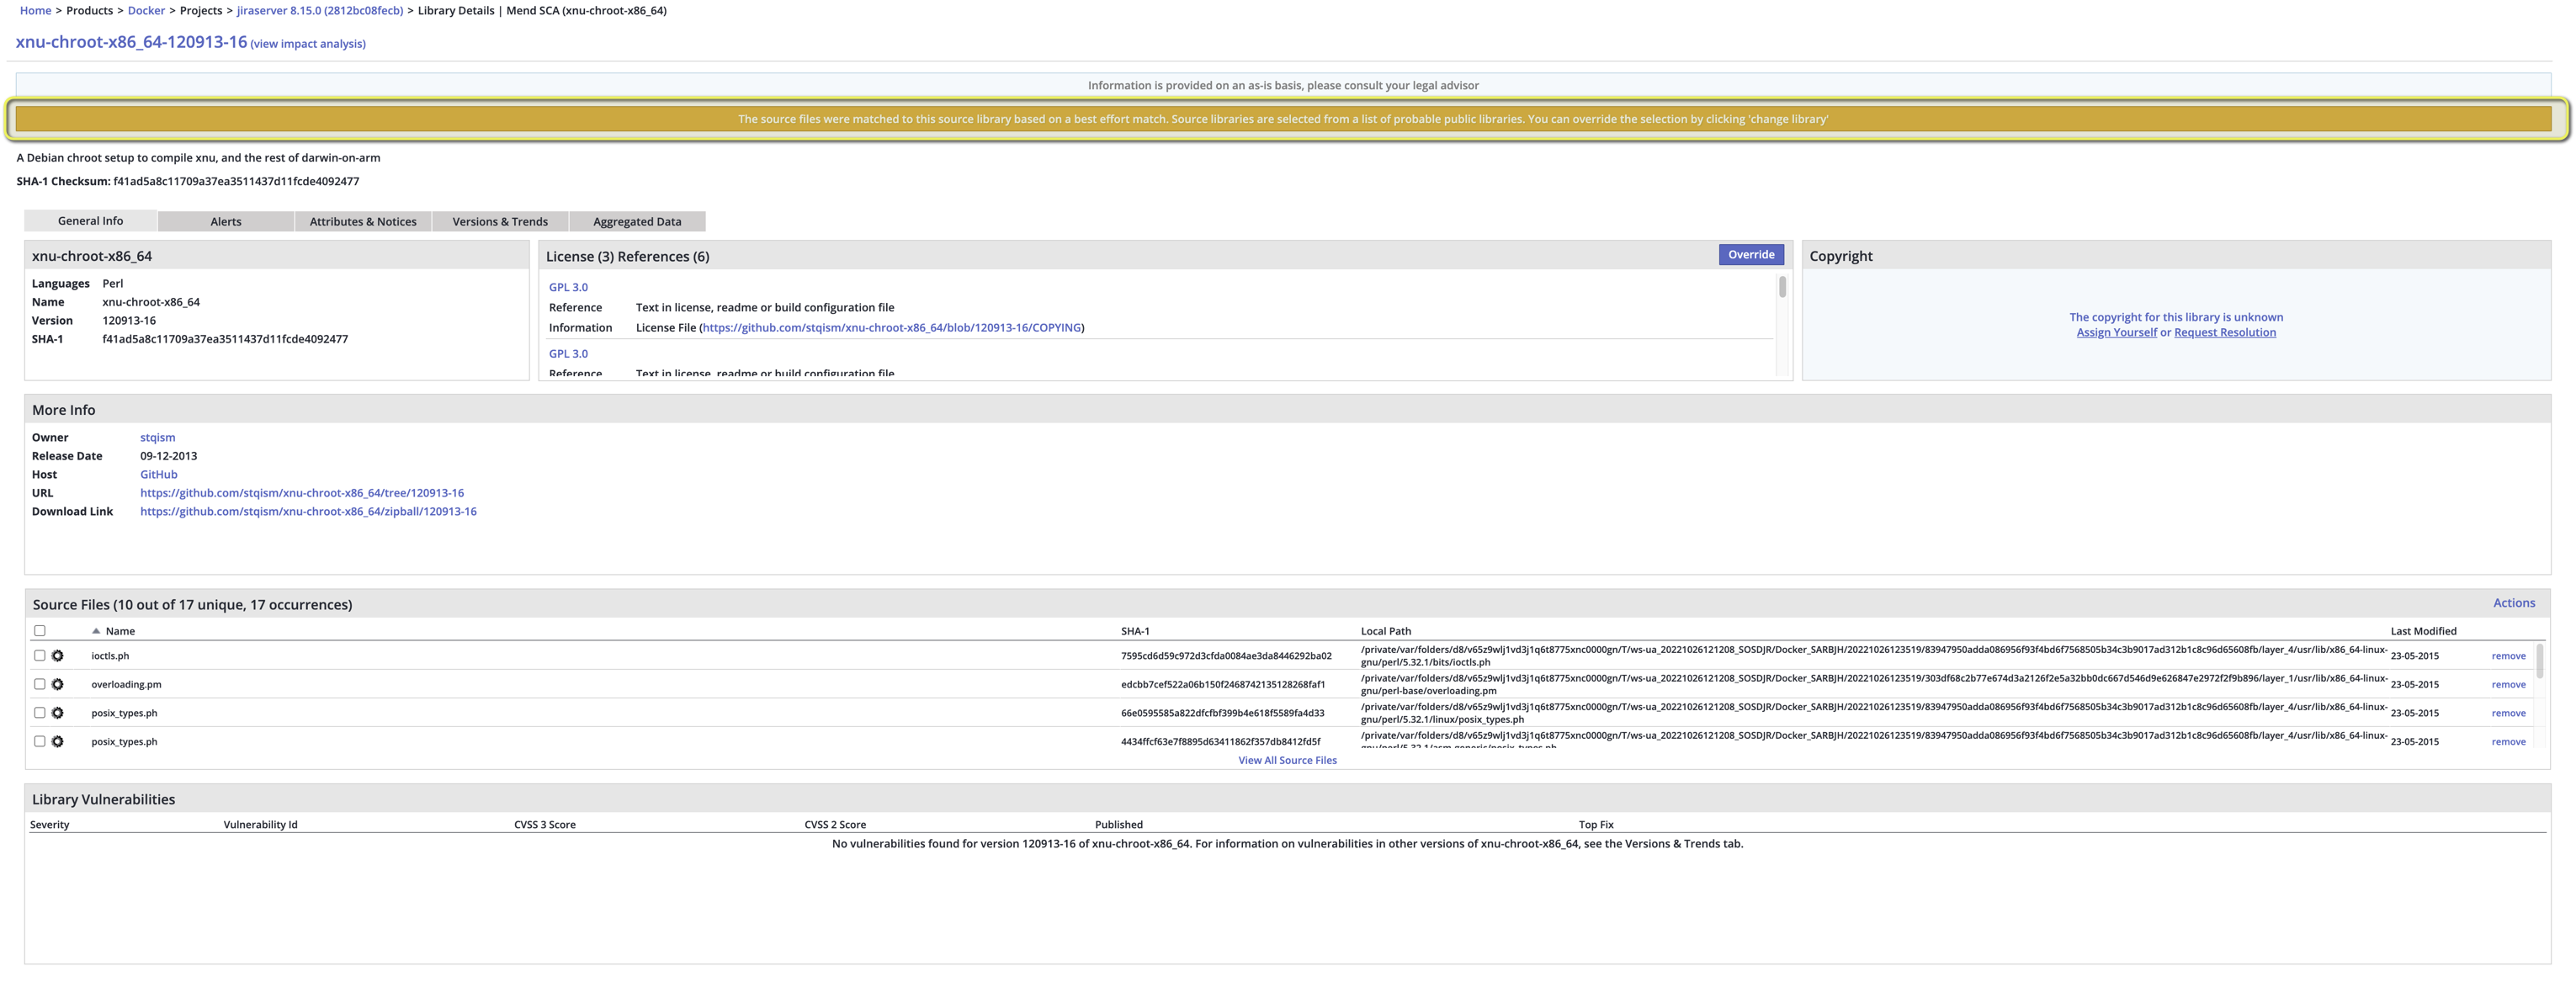Image resolution: width=2576 pixels, height=982 pixels.
Task: Open the Versions & Trends tab
Action: (x=500, y=222)
